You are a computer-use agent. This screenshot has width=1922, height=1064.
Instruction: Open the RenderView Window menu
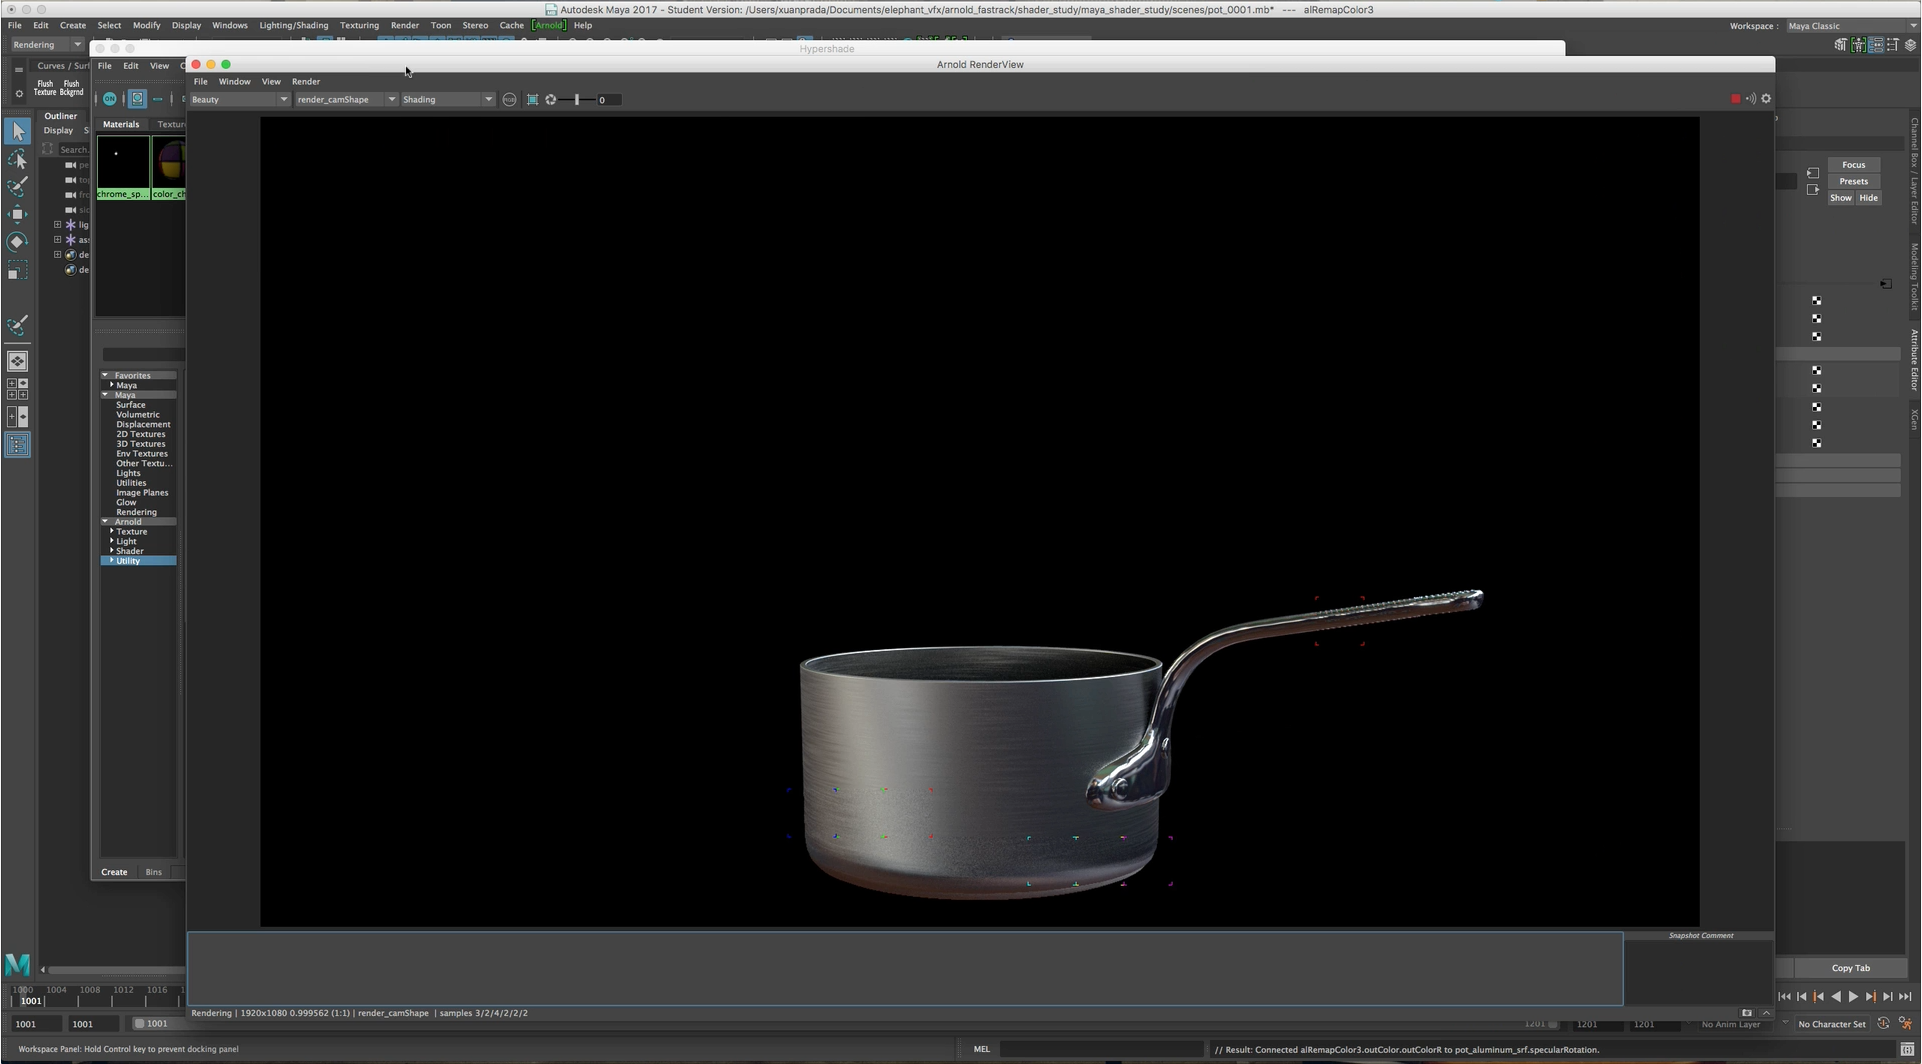click(234, 82)
